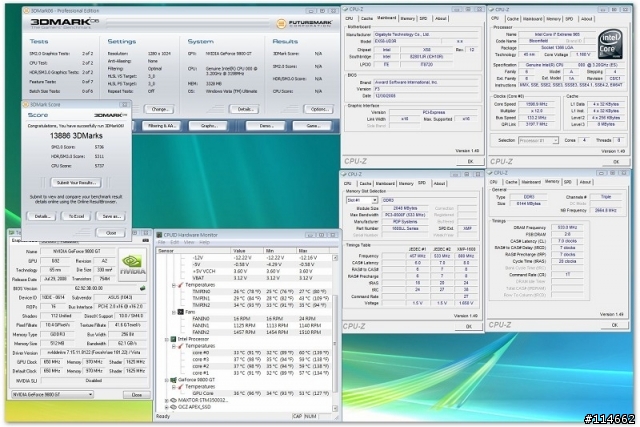Click the Graphs... button in 3DMark06
Image resolution: width=640 pixels, height=427 pixels.
tap(209, 126)
